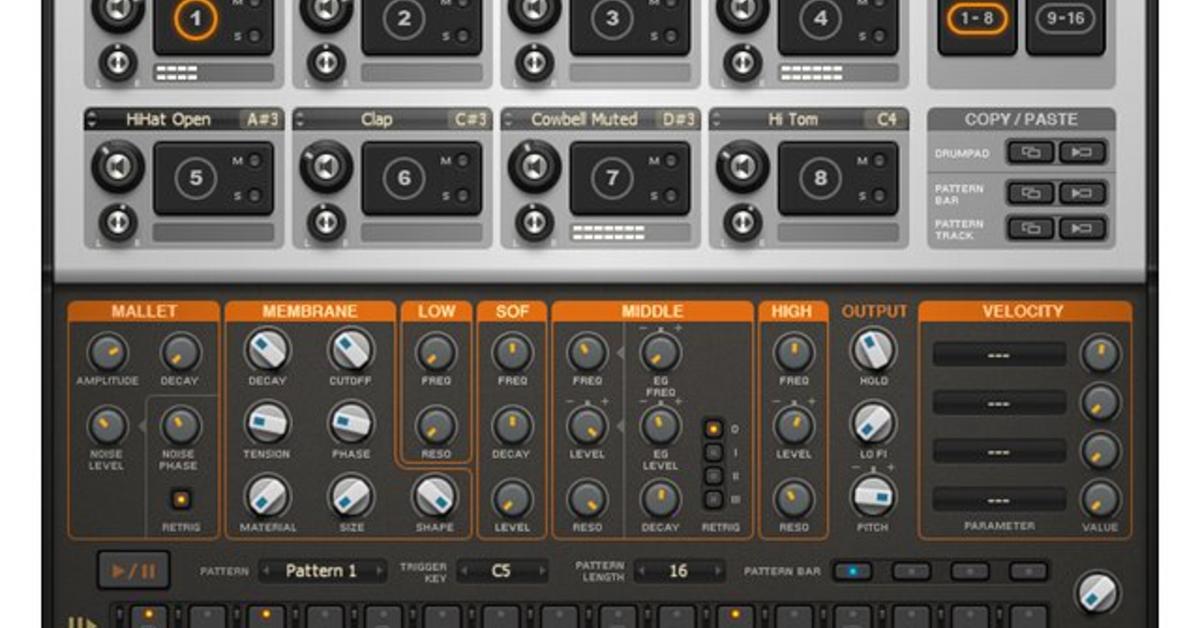Image resolution: width=1200 pixels, height=628 pixels.
Task: Change the C4 note assignment
Action: click(x=887, y=119)
